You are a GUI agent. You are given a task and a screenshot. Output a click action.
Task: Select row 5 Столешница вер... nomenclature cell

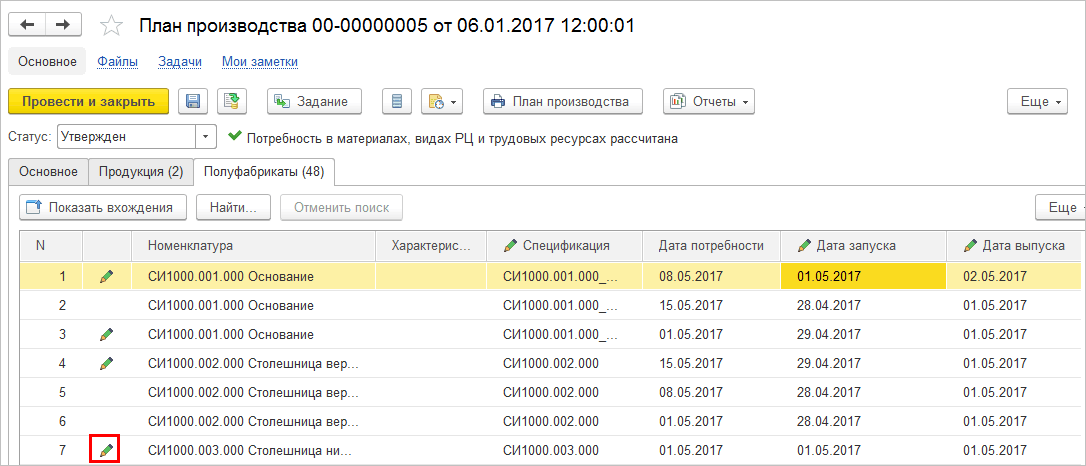coord(253,392)
